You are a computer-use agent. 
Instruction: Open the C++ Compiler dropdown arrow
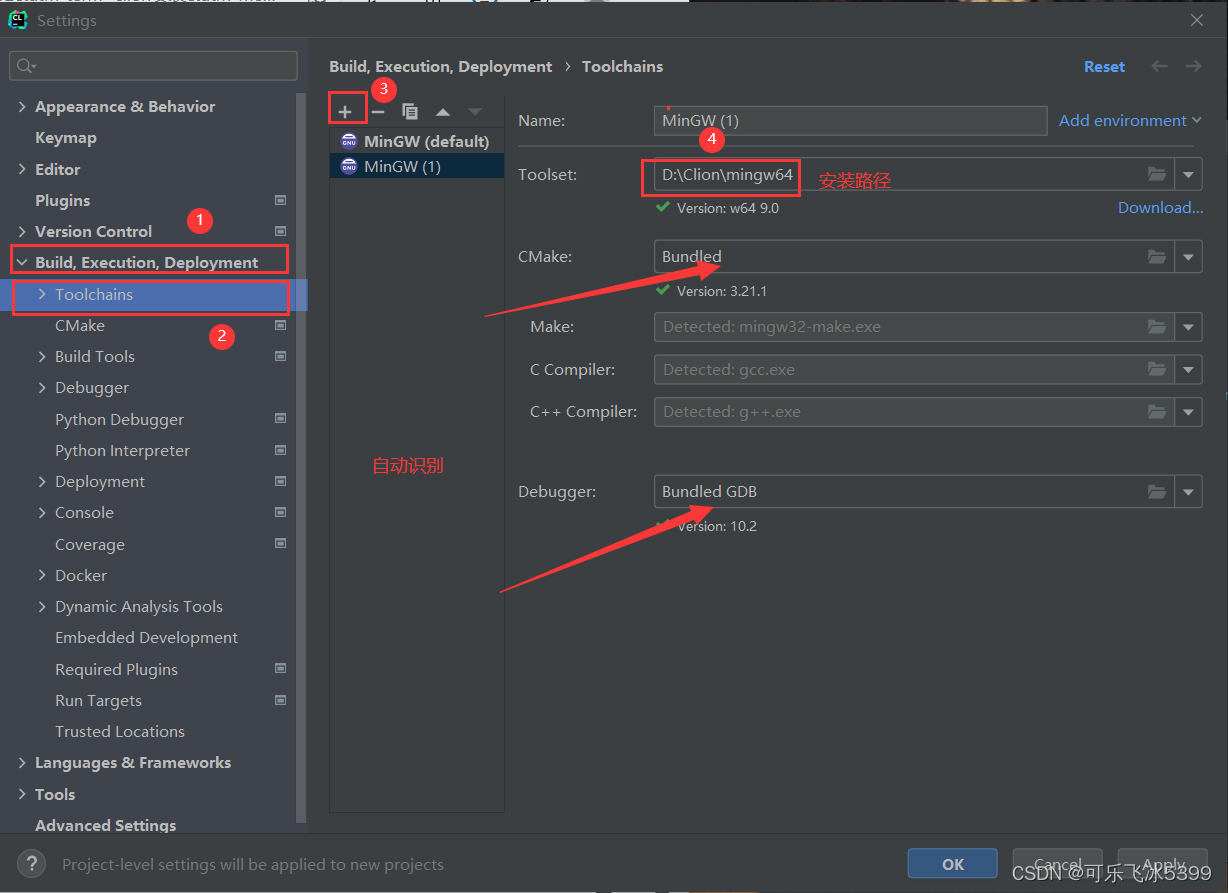[1189, 412]
